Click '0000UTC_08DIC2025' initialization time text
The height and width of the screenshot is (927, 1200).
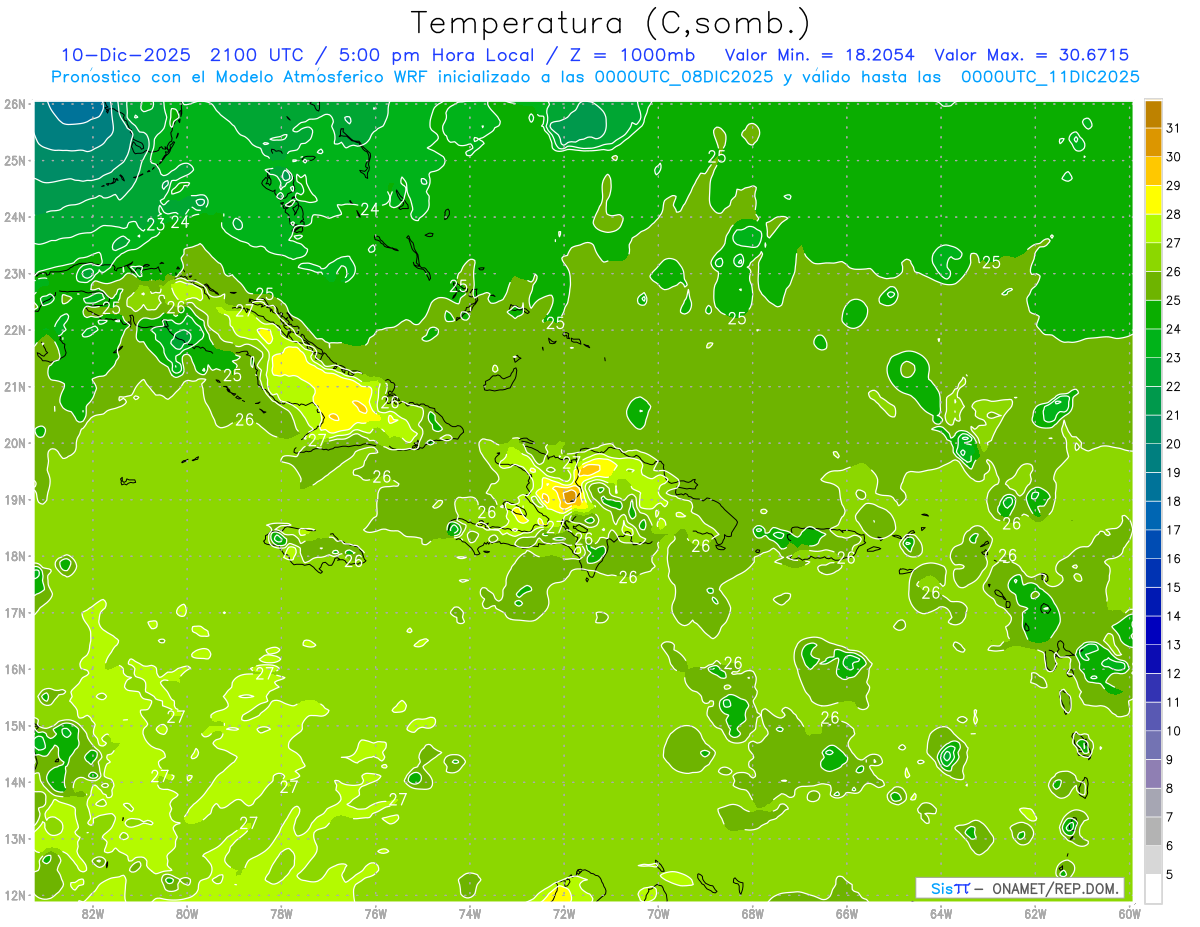[684, 76]
